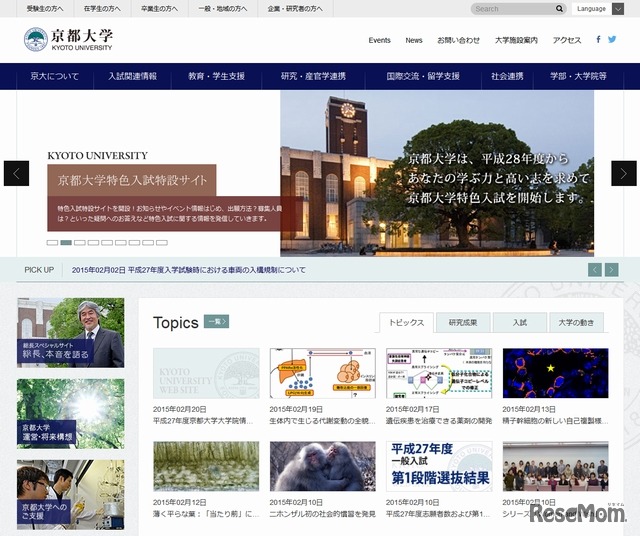Select the eighth carousel slide indicator

point(148,242)
